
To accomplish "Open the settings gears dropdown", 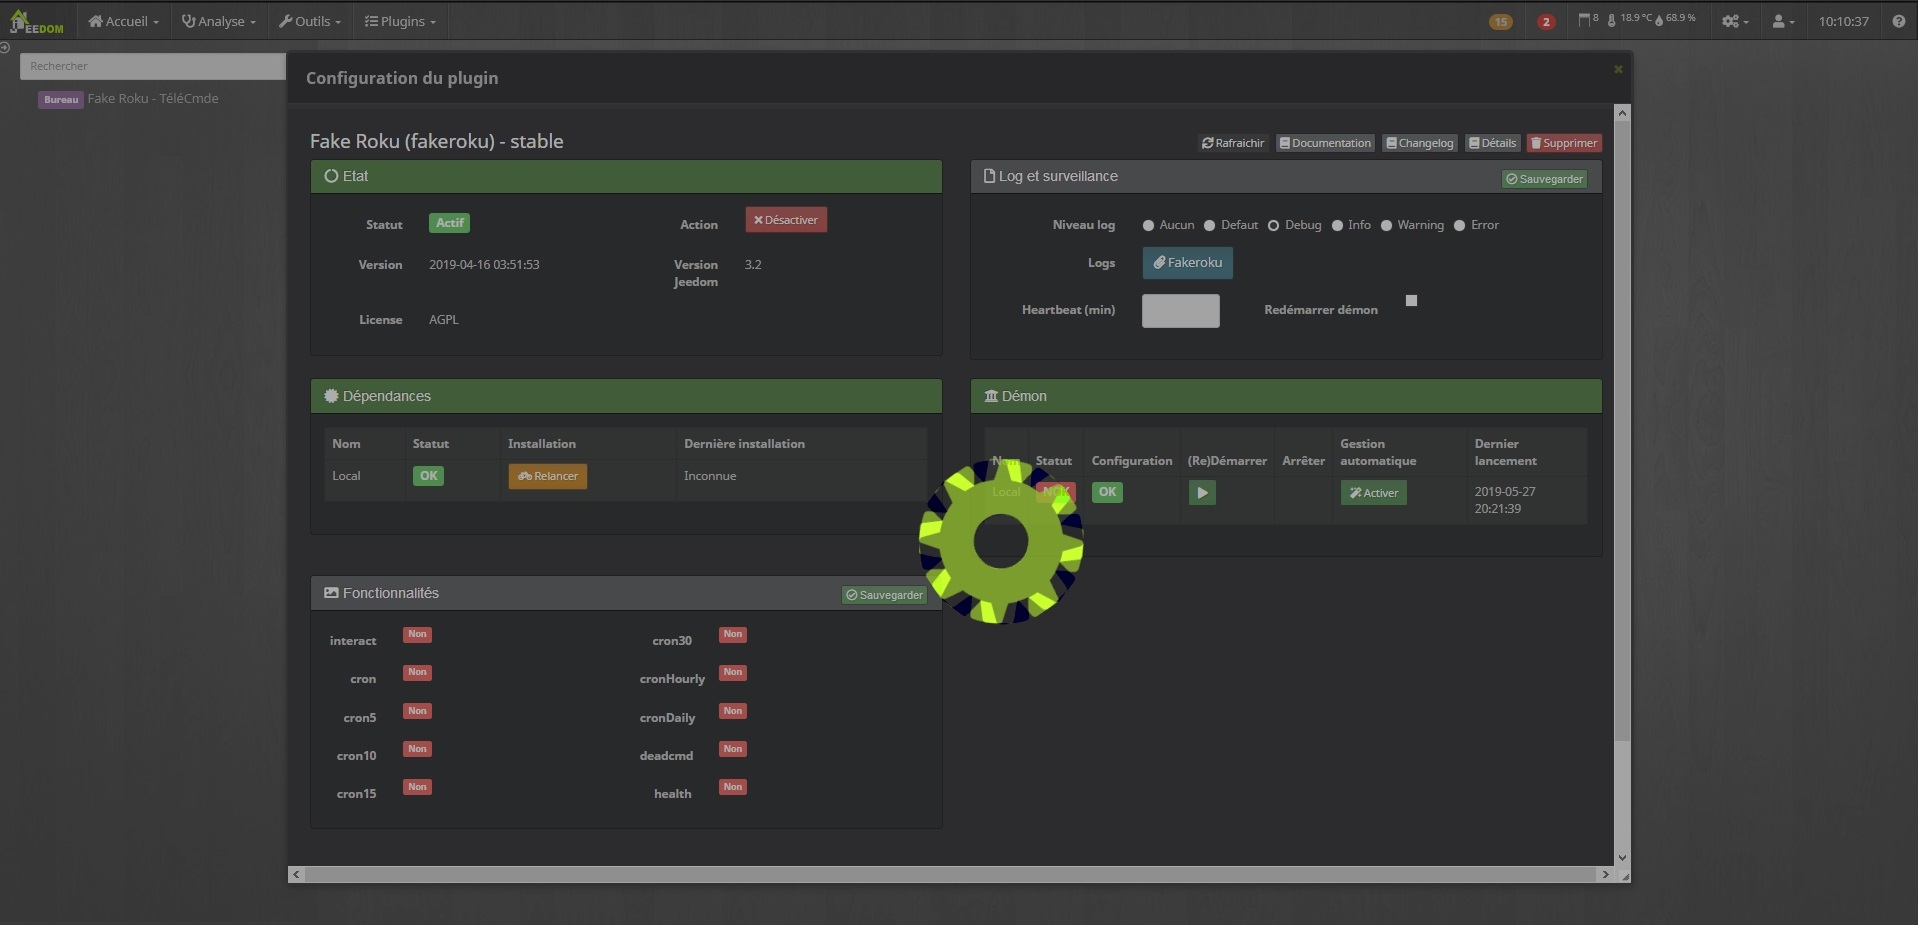I will click(x=1734, y=21).
